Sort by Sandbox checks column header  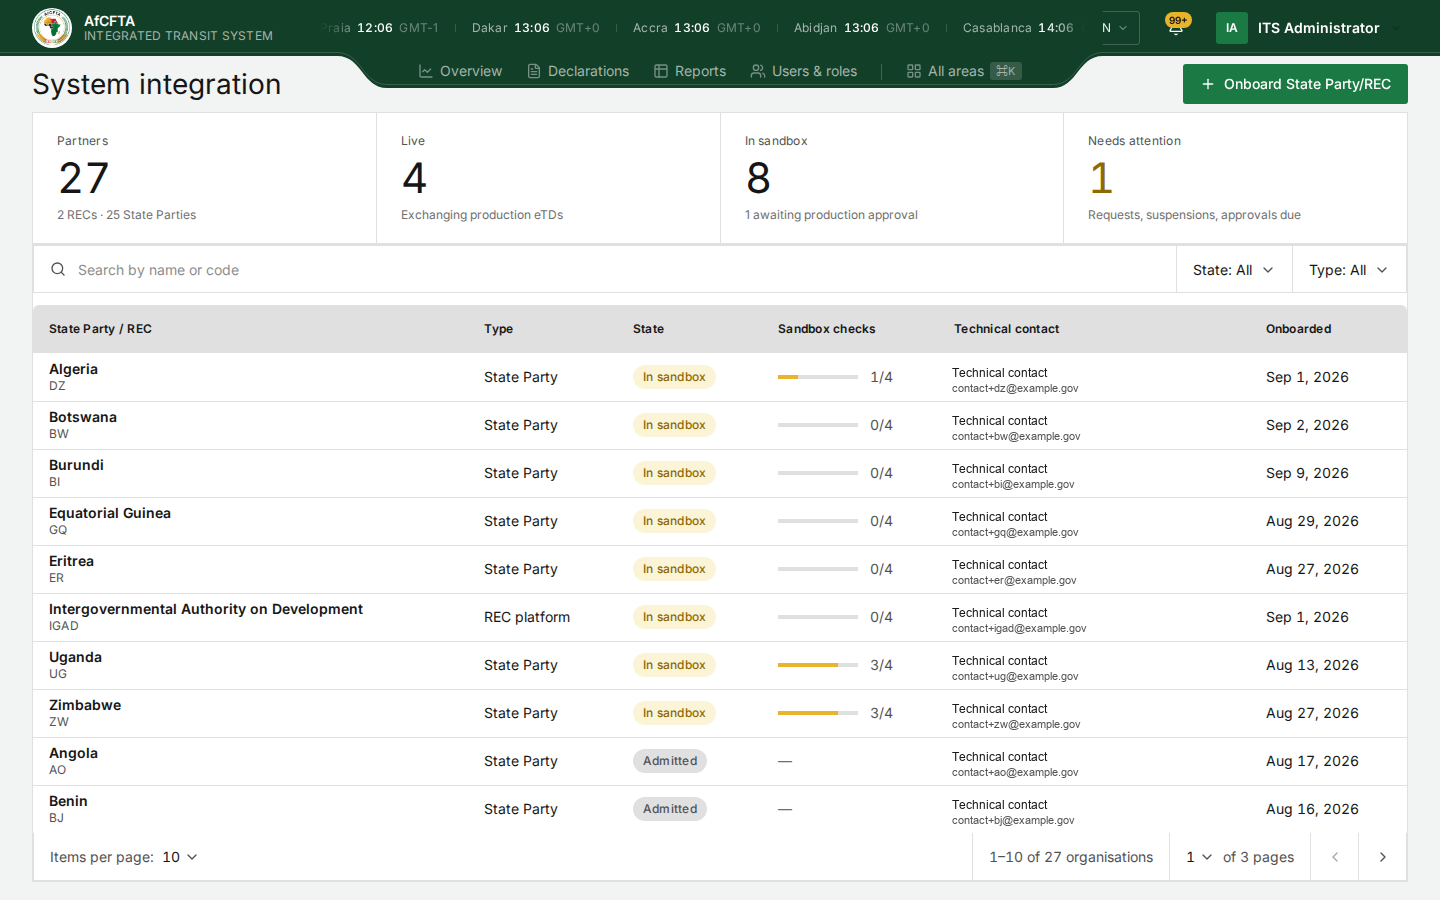pyautogui.click(x=826, y=329)
